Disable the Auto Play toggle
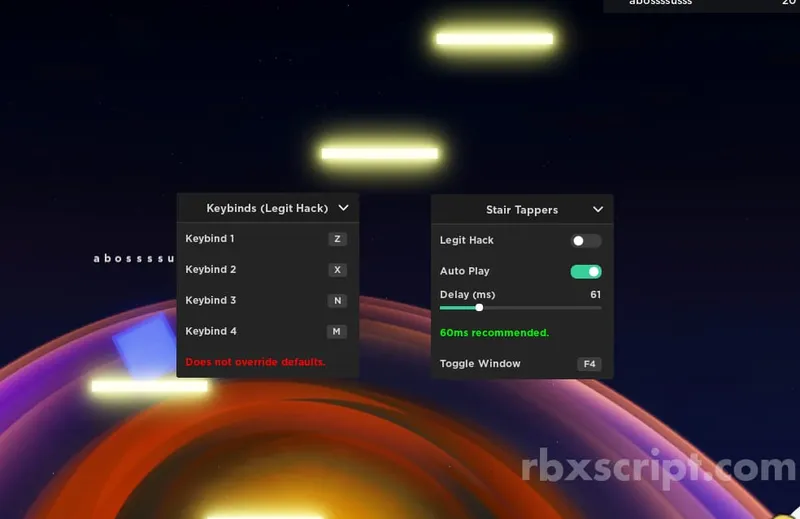This screenshot has width=800, height=519. (586, 271)
